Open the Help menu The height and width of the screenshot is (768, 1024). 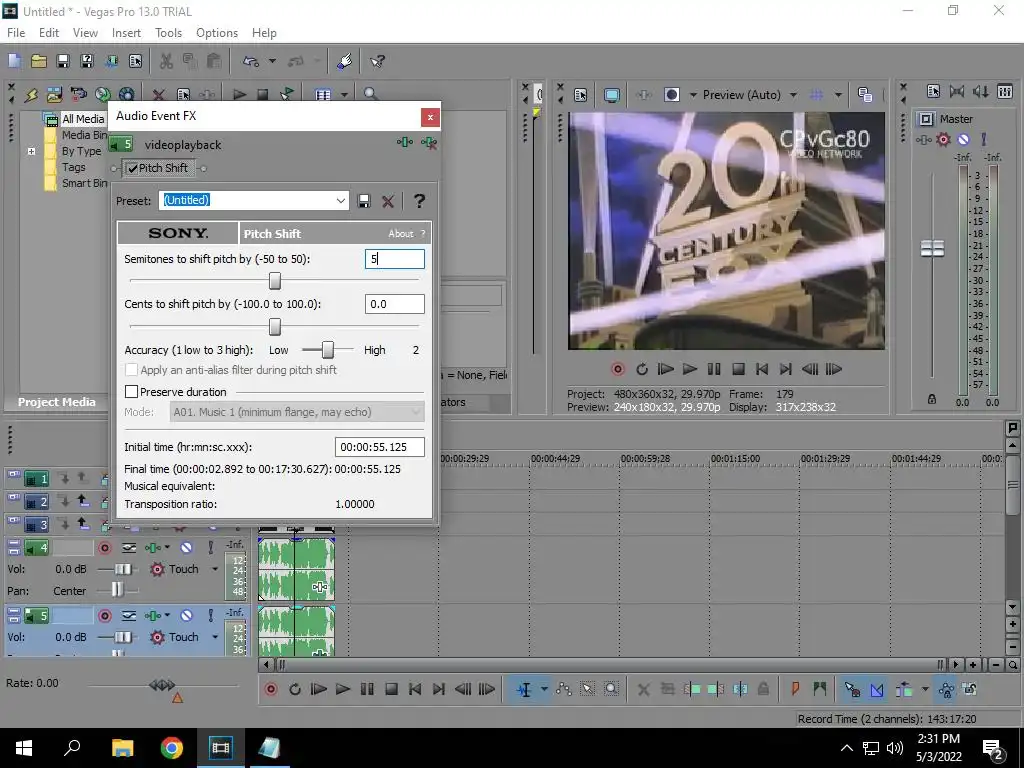point(264,33)
